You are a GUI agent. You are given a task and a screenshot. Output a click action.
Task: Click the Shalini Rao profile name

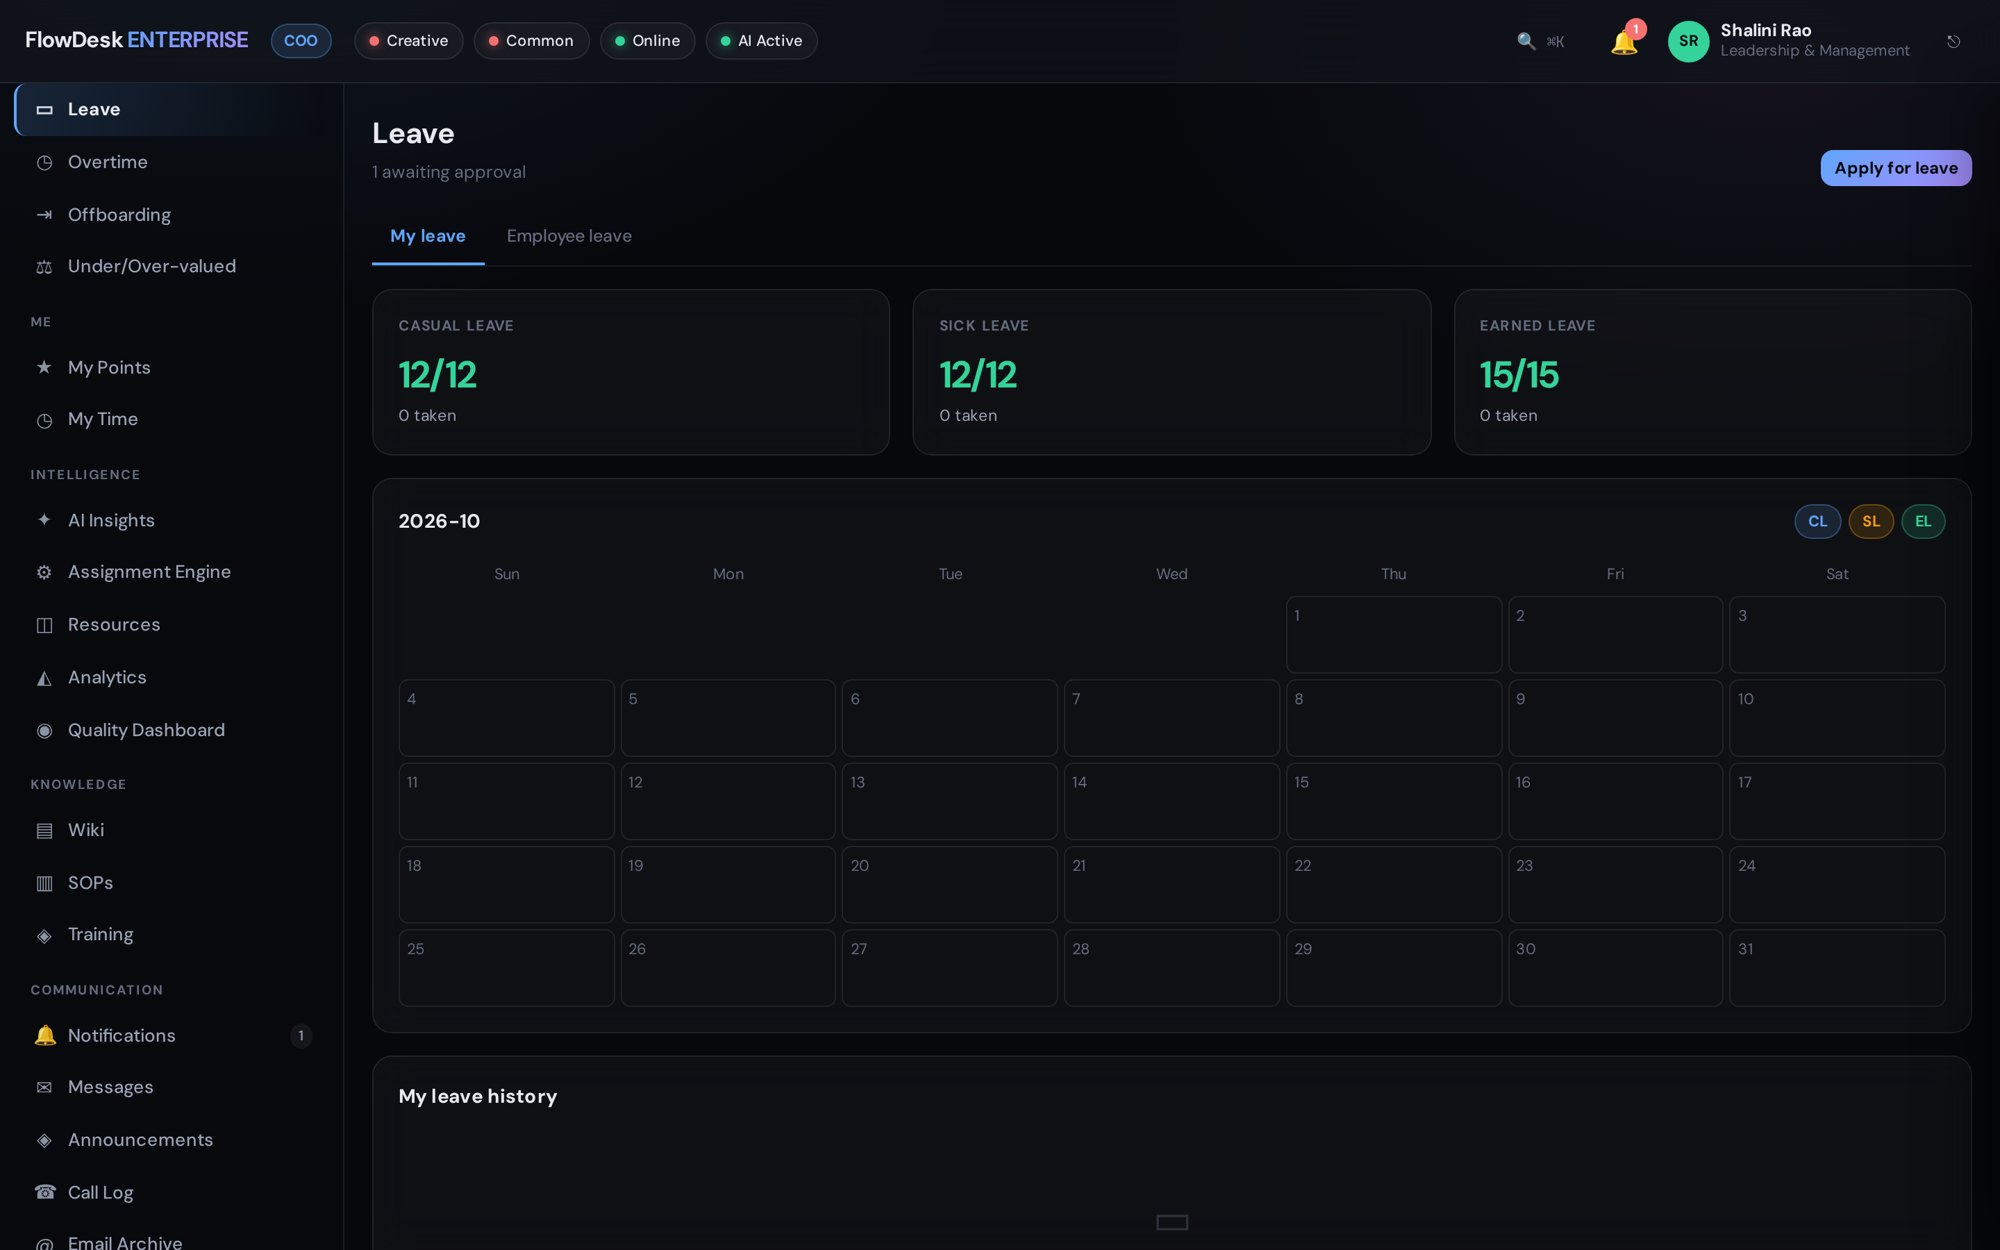click(1766, 31)
